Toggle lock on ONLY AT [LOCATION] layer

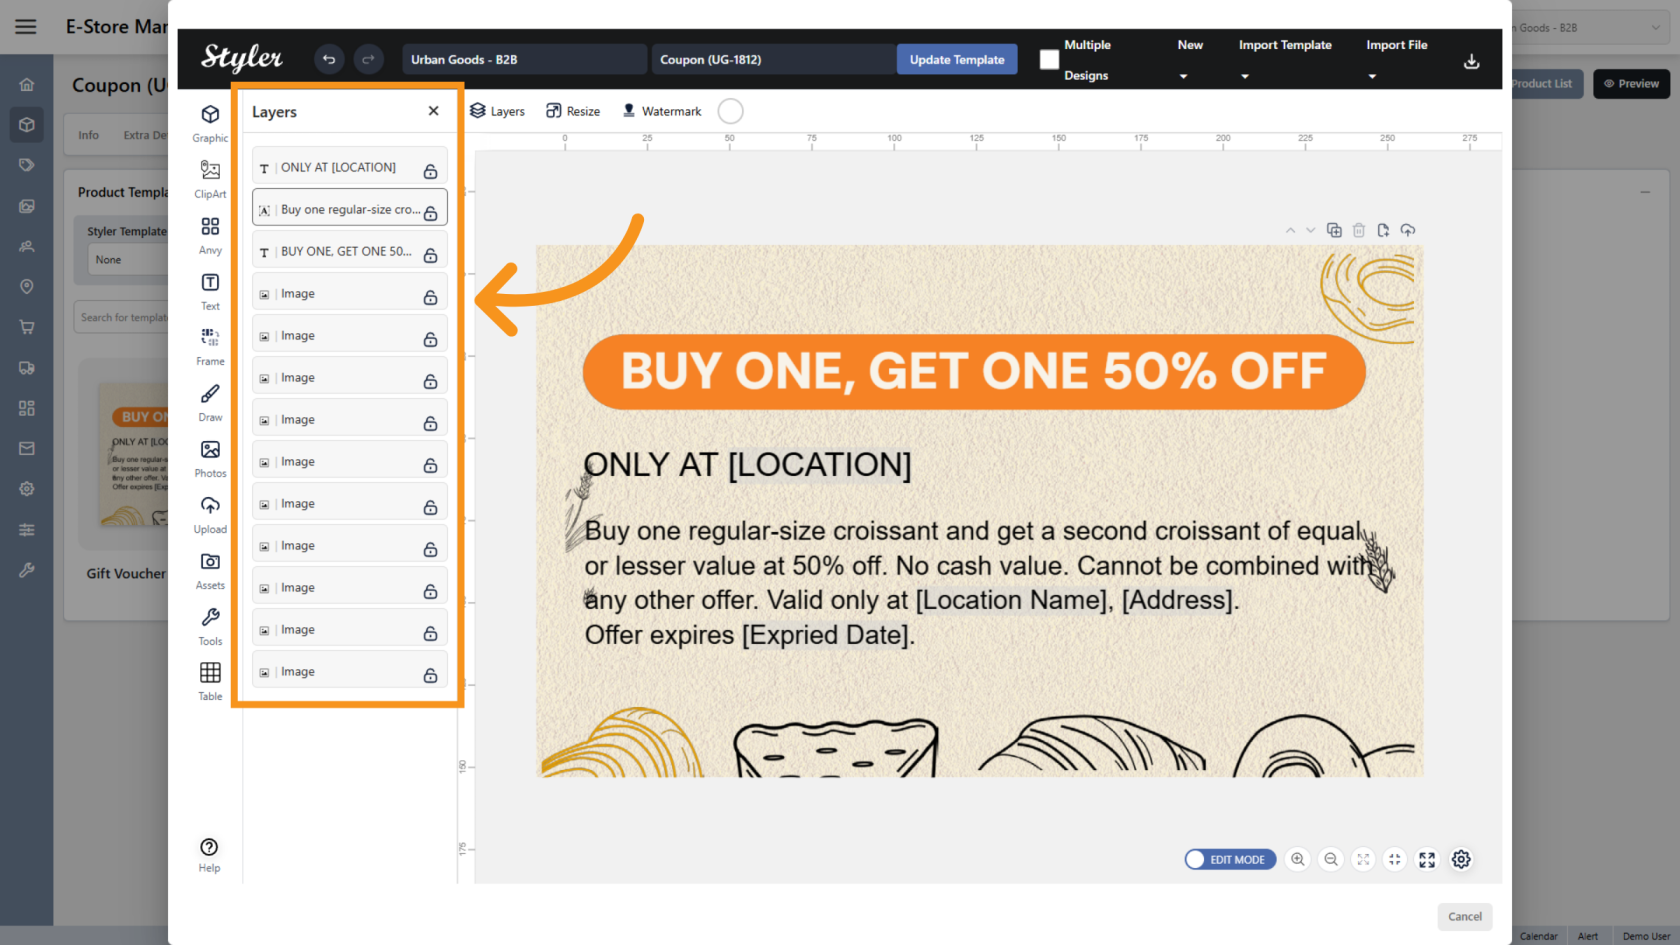point(430,171)
